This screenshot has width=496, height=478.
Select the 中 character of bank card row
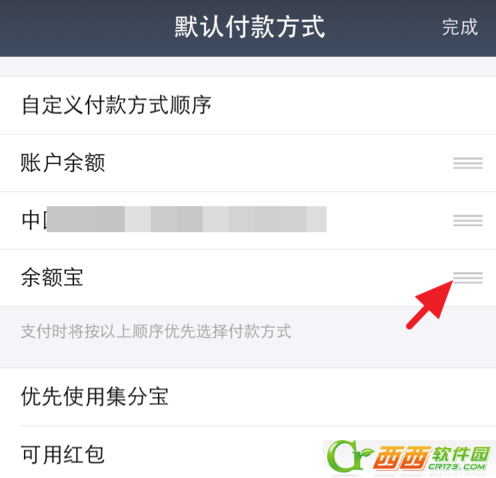31,220
